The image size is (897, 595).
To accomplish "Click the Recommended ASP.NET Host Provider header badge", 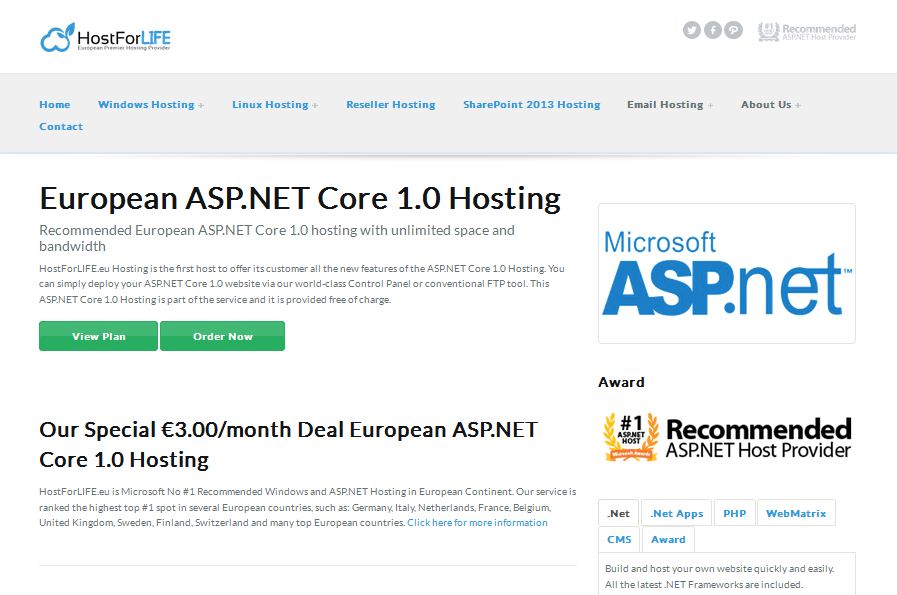I will coord(807,31).
